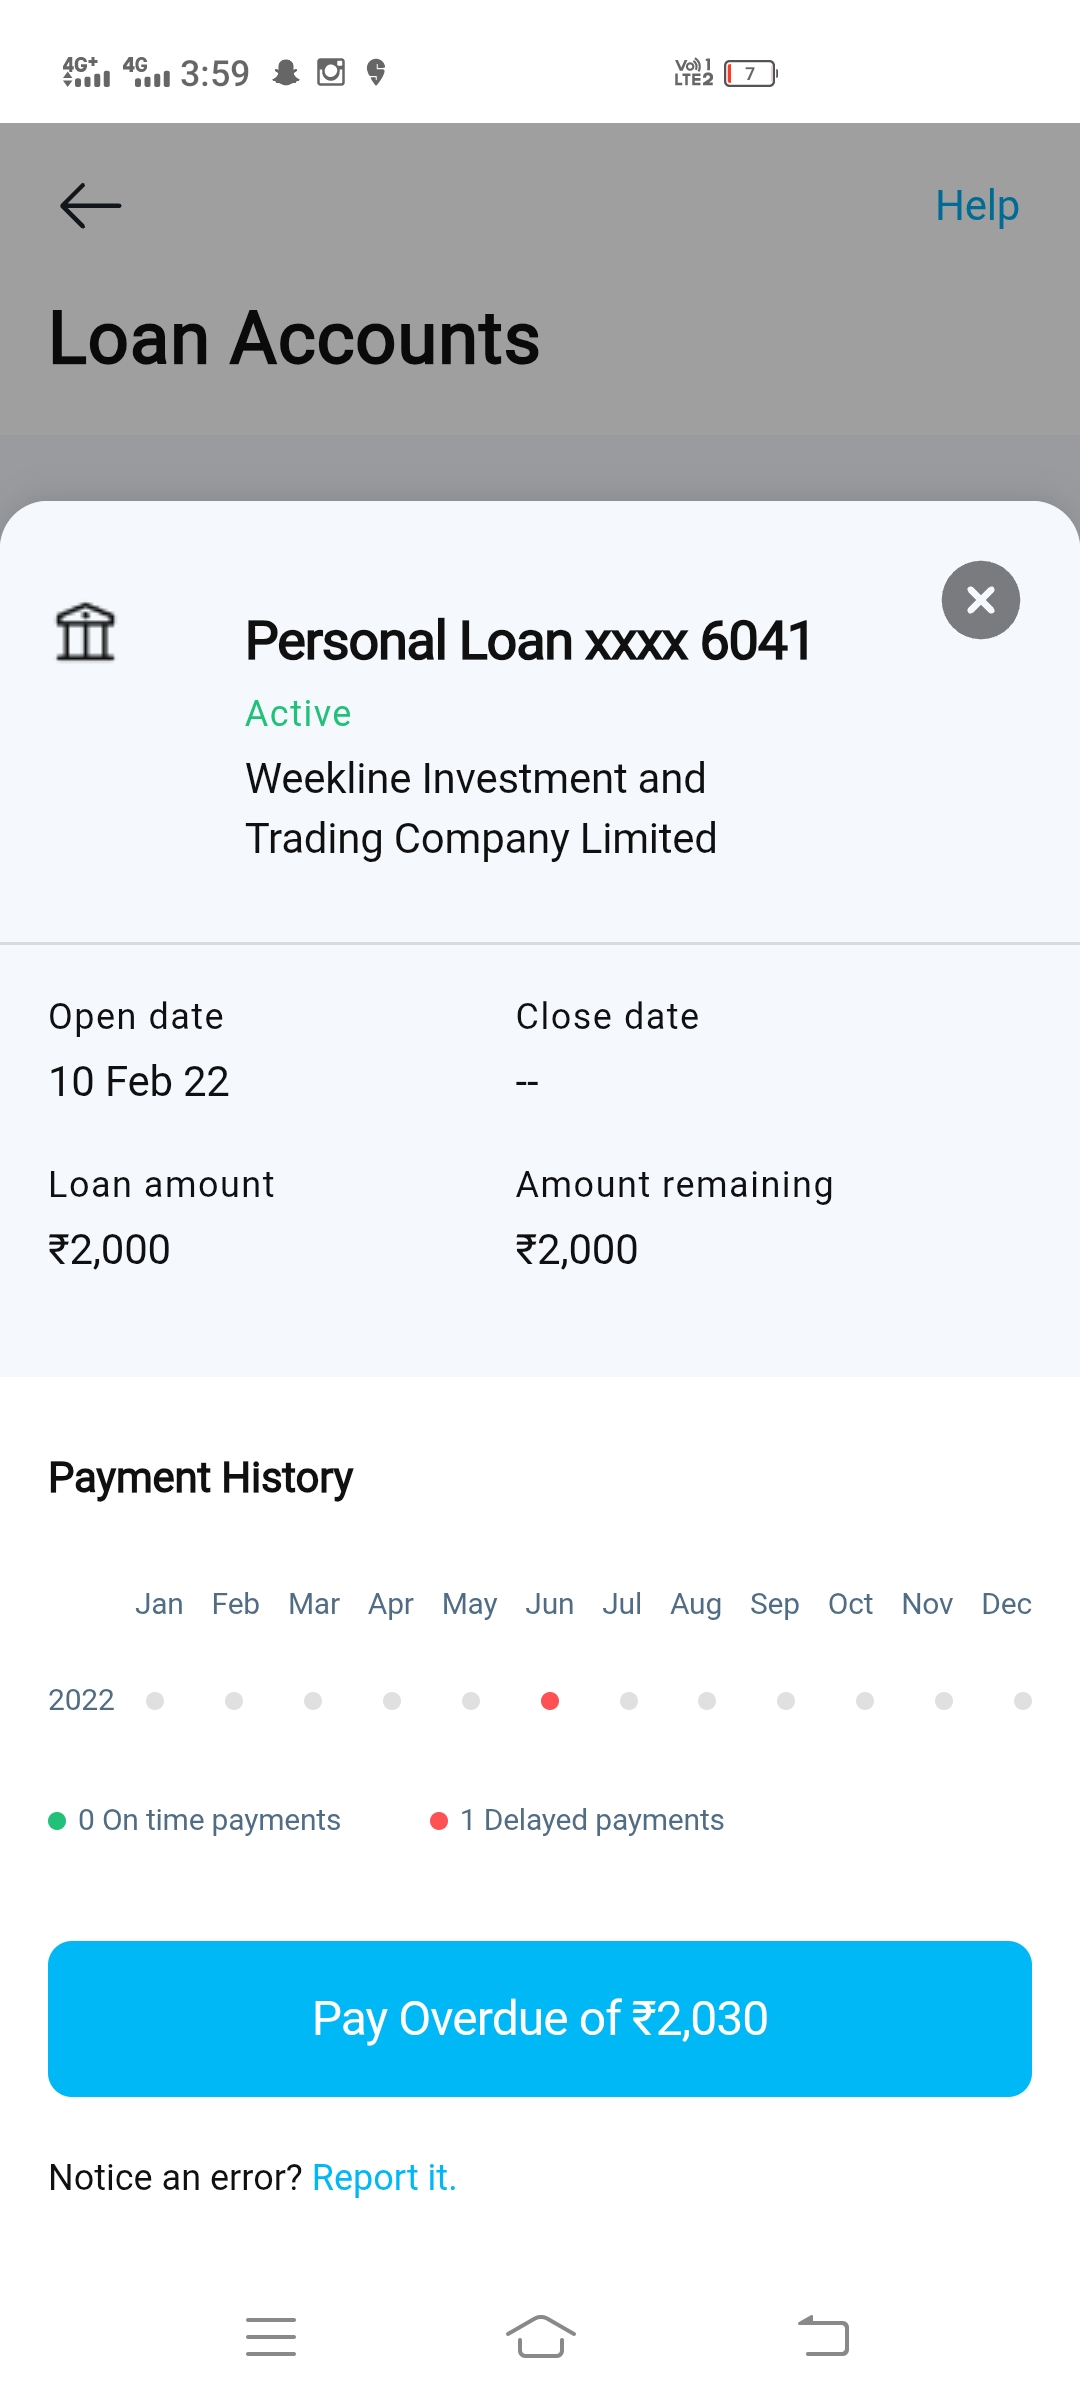The height and width of the screenshot is (2400, 1080).
Task: Tap the battery status icon
Action: [750, 74]
